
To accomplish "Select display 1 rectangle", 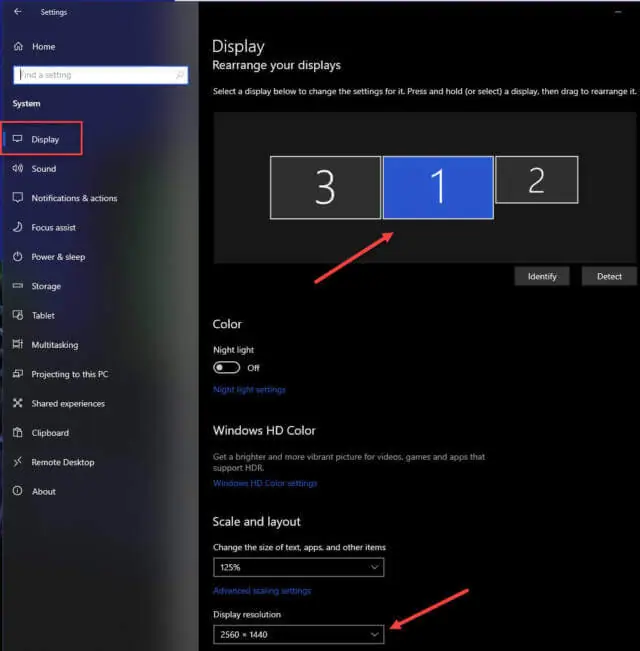I will [438, 187].
